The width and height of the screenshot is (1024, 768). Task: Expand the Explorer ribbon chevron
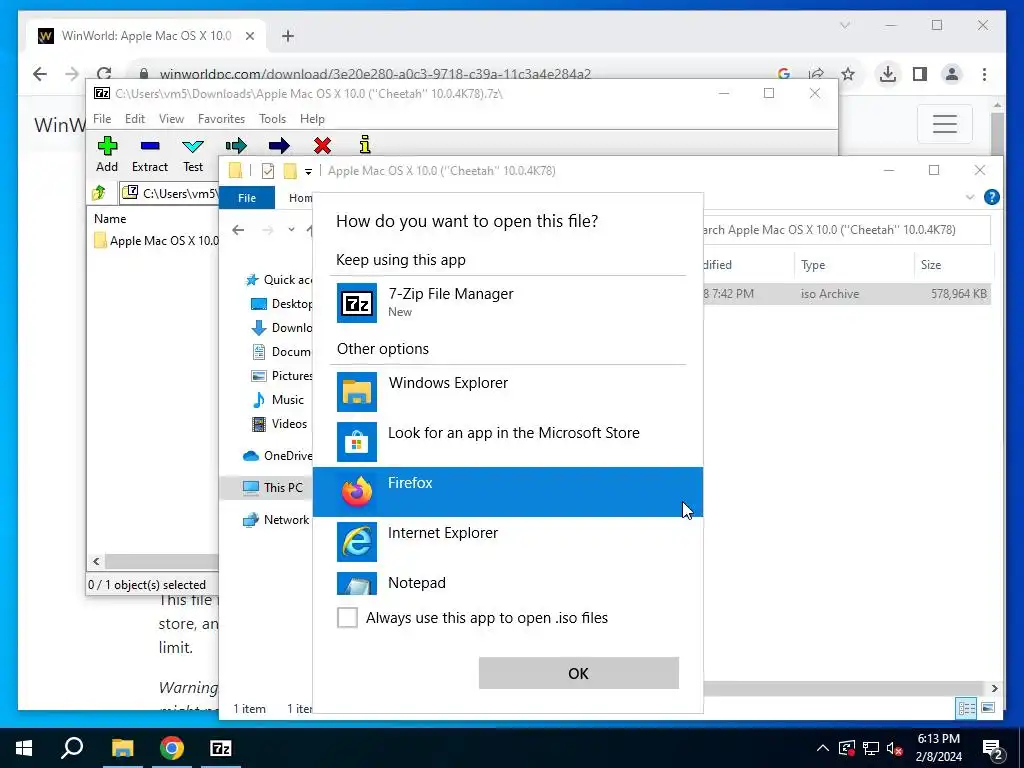click(970, 197)
